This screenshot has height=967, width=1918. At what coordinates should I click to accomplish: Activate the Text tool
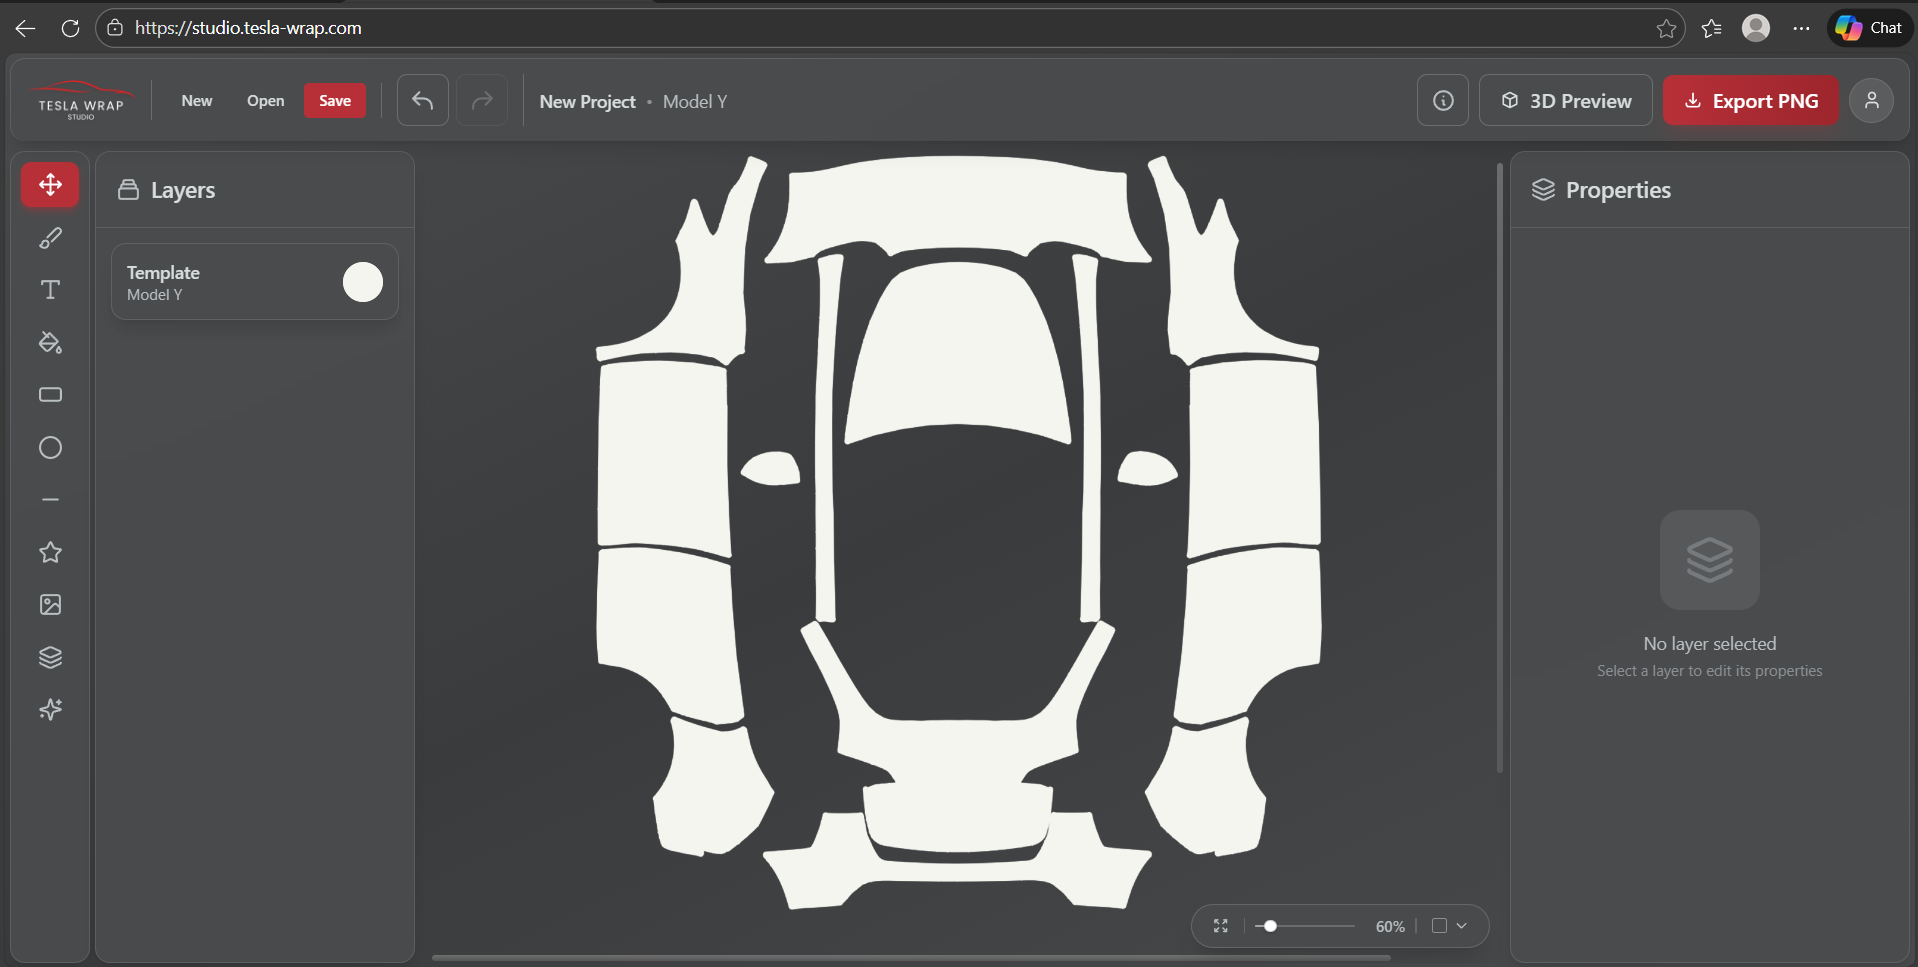50,290
